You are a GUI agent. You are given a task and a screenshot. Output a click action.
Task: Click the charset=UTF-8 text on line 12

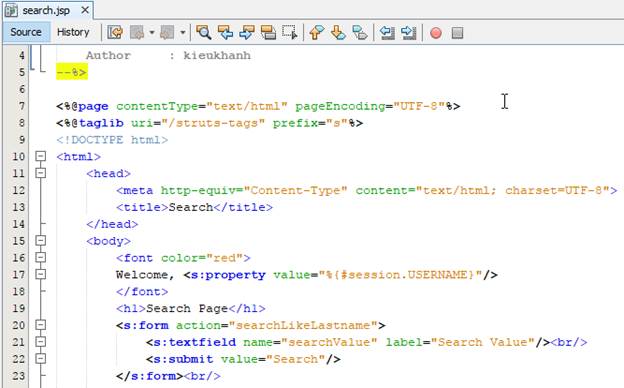[x=554, y=190]
